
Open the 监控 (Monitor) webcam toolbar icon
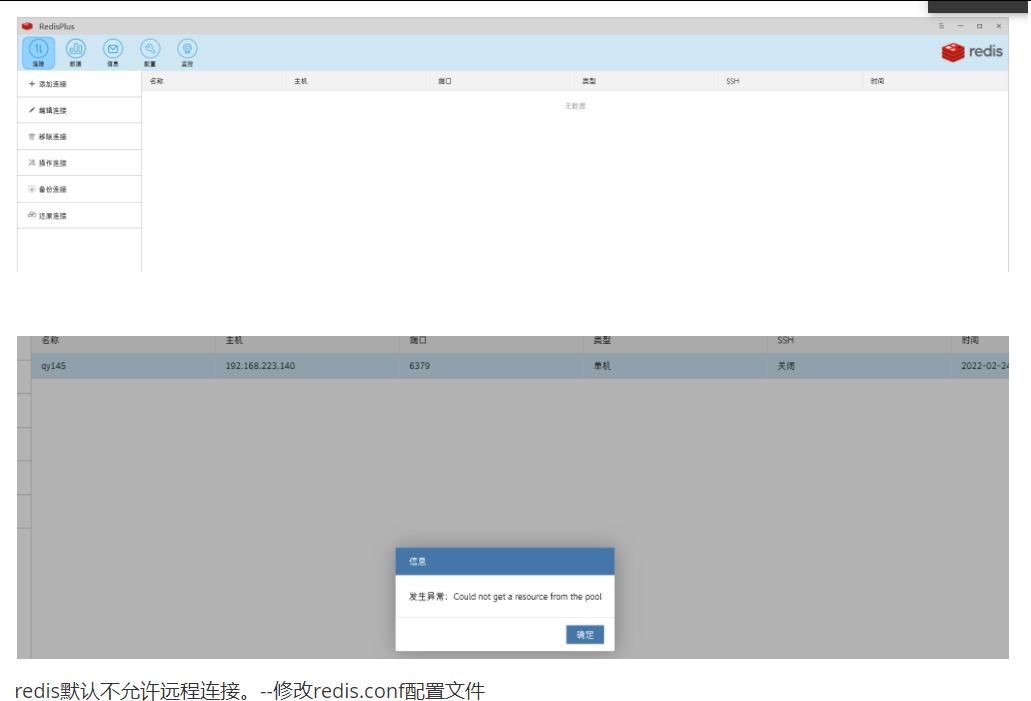coord(187,53)
